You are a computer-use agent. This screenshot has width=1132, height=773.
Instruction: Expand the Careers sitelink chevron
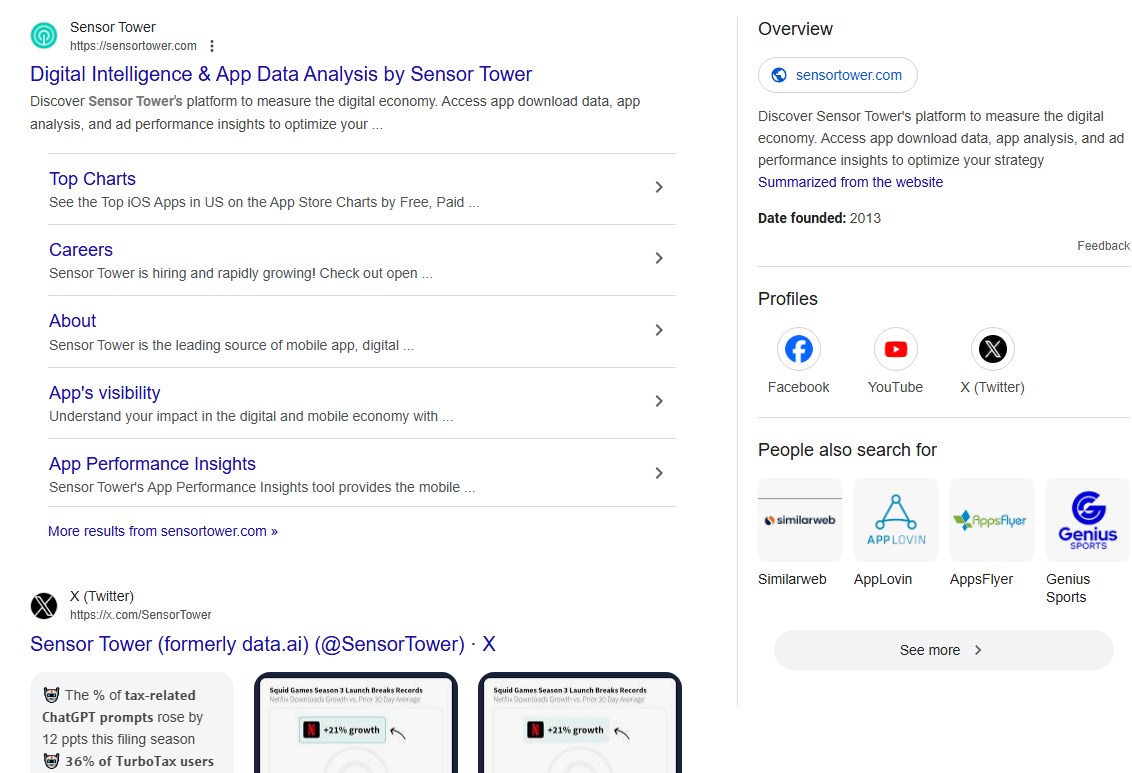point(658,258)
